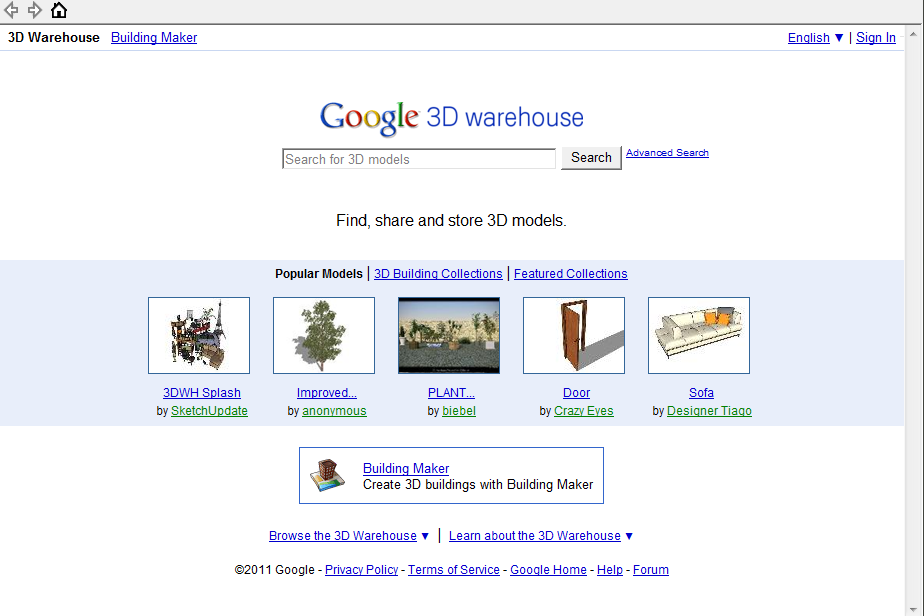This screenshot has width=924, height=616.
Task: Click the scrollbar down arrow
Action: pyautogui.click(x=913, y=610)
